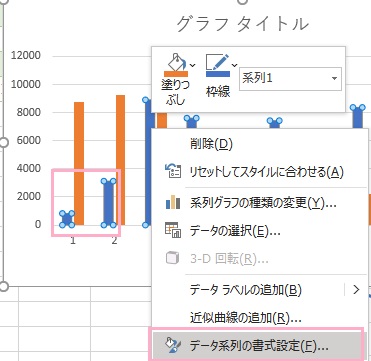Expand the データ ラベルの追加 submenu arrow

356,290
